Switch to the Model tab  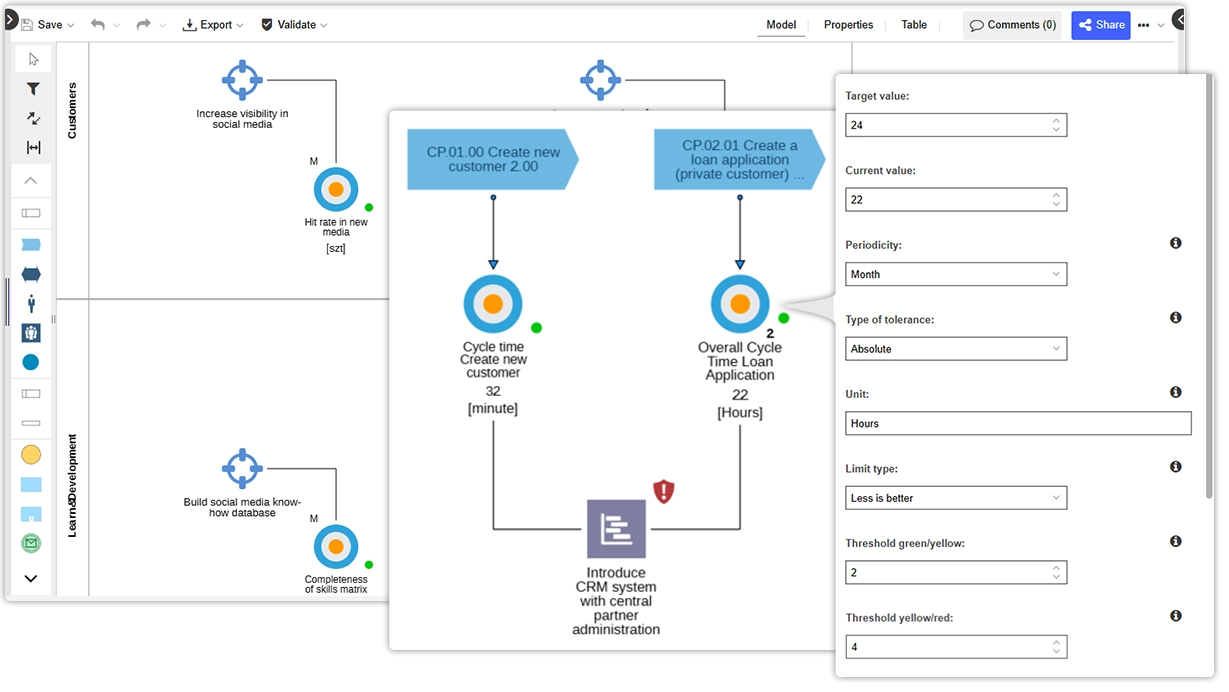(781, 25)
